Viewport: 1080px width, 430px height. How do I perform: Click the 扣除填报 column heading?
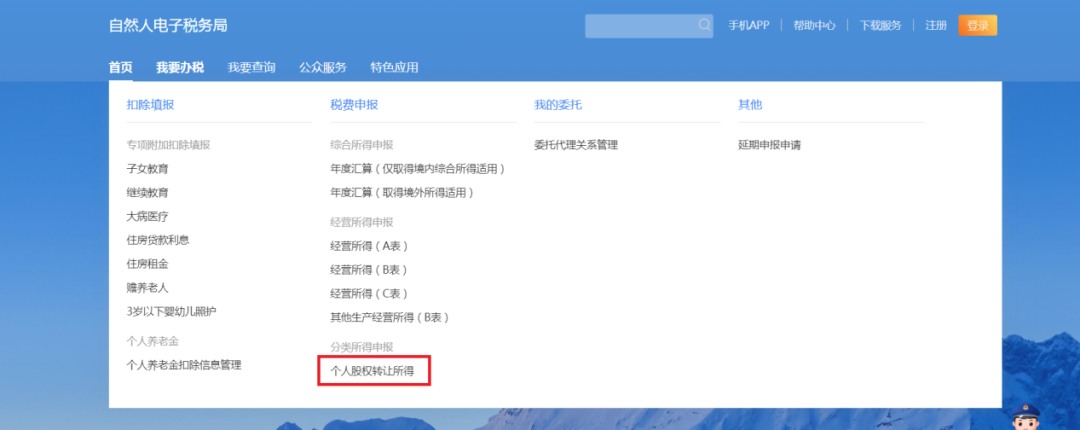(x=150, y=105)
